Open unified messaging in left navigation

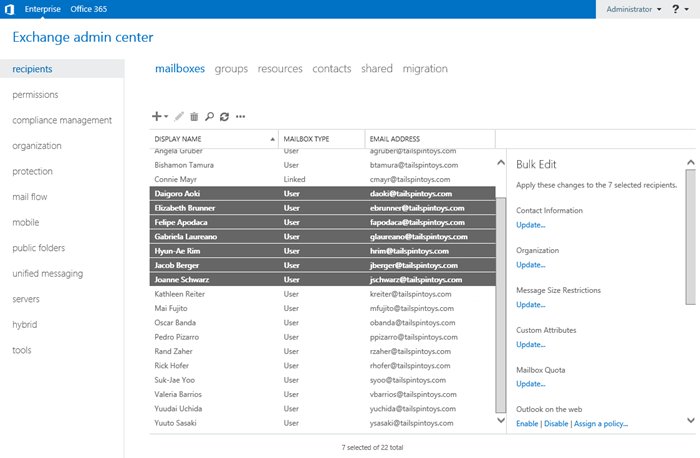(47, 273)
